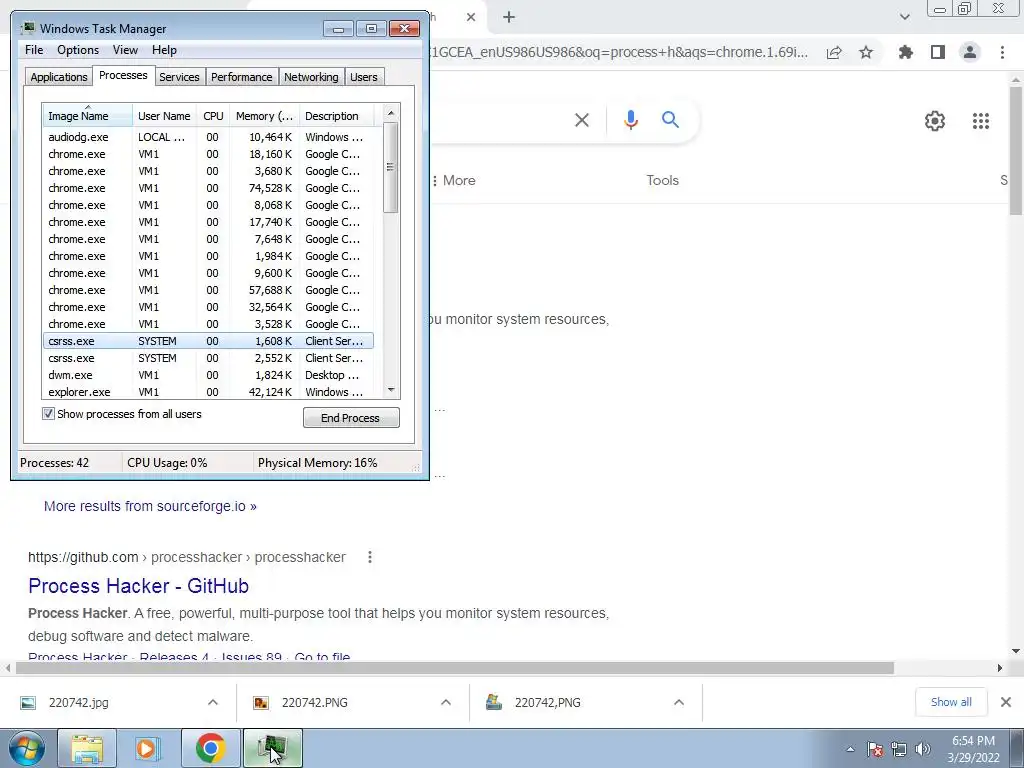Switch to Networking tab
This screenshot has width=1024, height=768.
[x=311, y=77]
